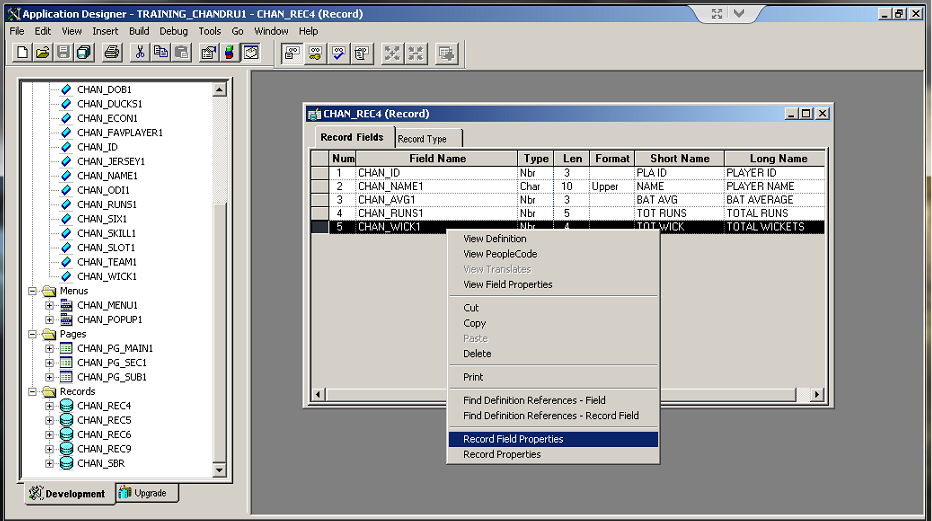Viewport: 932px width, 521px height.
Task: Choose Record Field Properties from context menu
Action: click(x=553, y=439)
